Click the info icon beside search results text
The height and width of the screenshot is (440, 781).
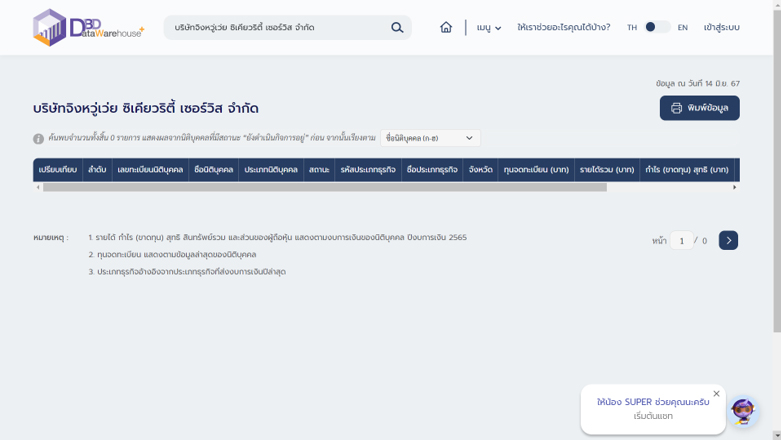38,139
